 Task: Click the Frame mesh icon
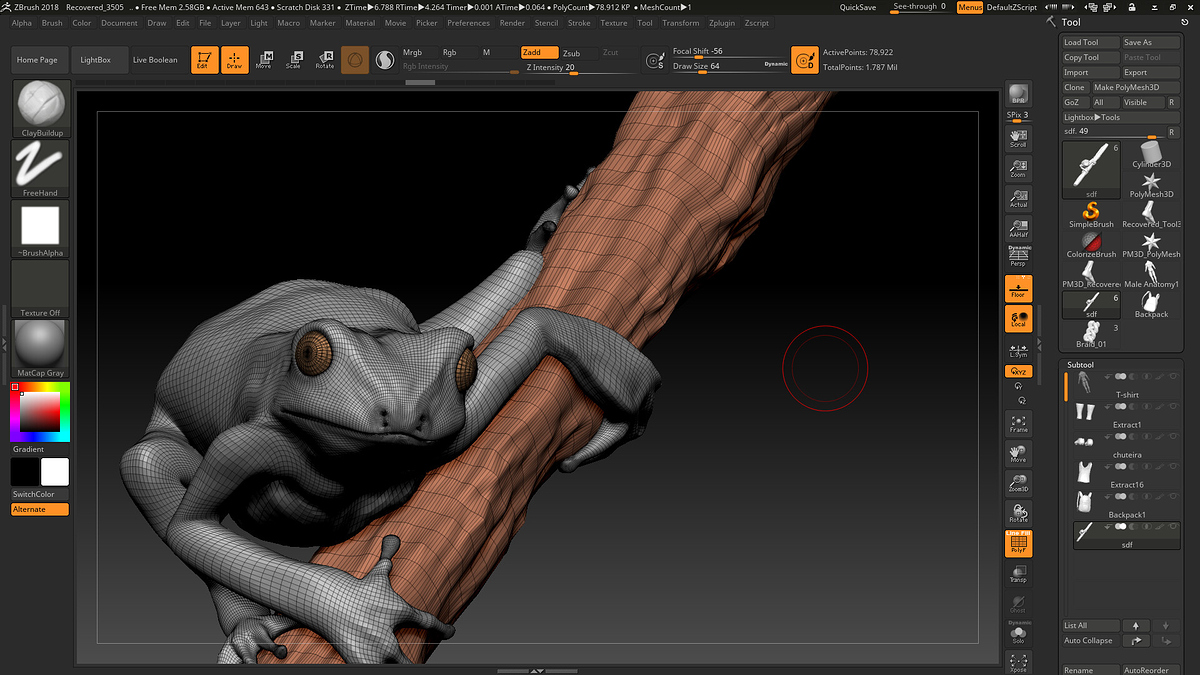1018,424
